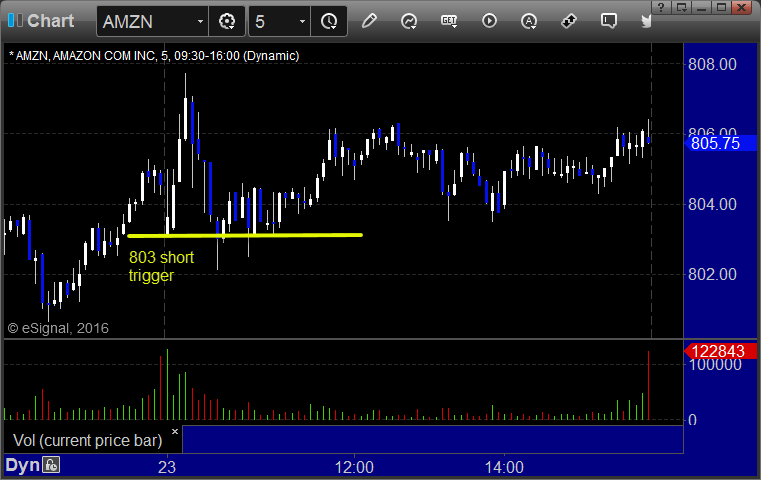Click the 802.00 price axis label
This screenshot has height=480, width=761.
click(712, 274)
